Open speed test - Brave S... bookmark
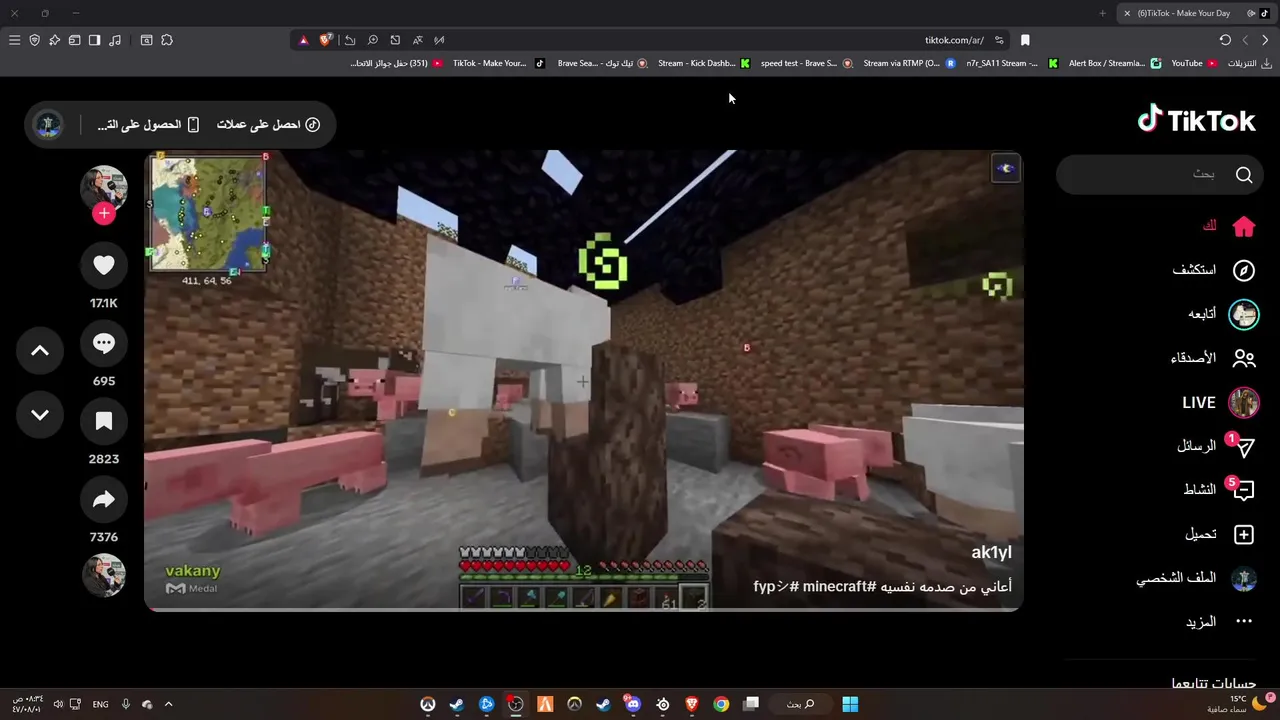Viewport: 1280px width, 720px height. click(806, 63)
